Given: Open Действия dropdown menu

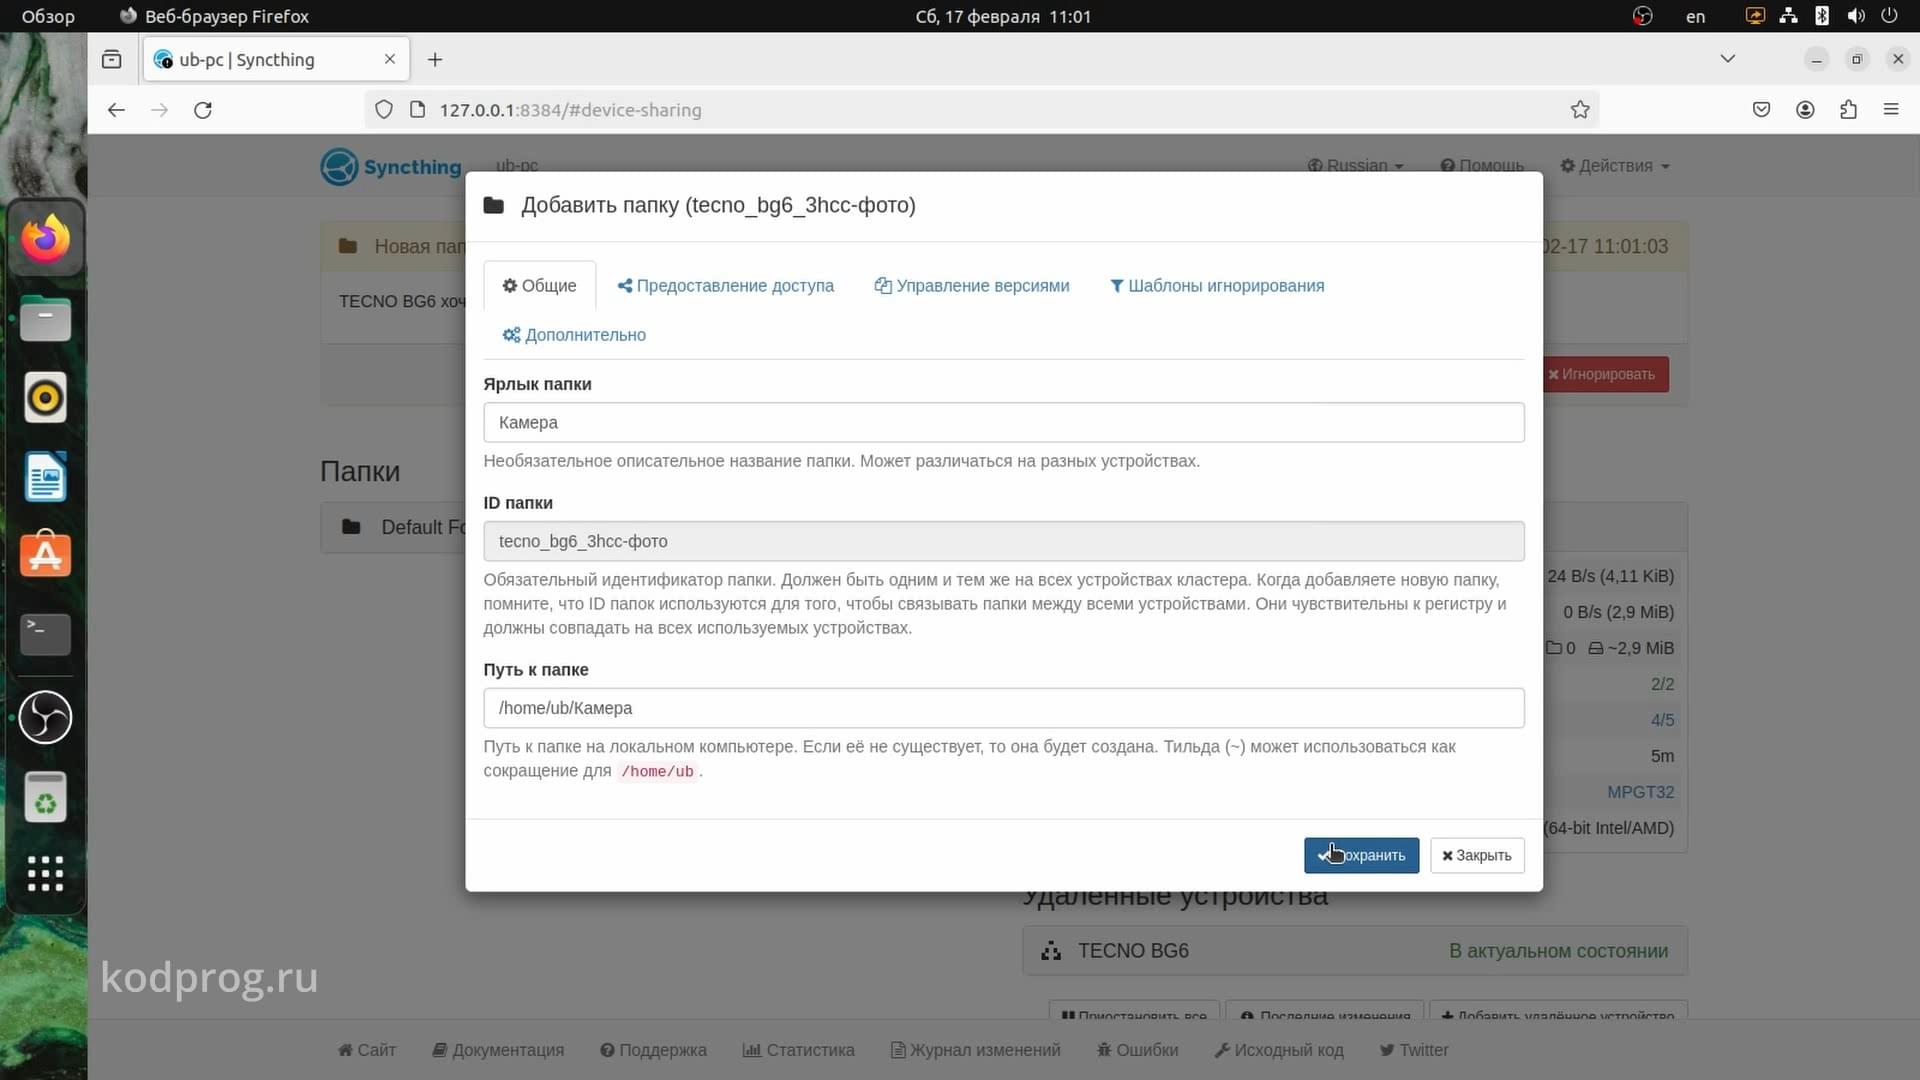Looking at the screenshot, I should pyautogui.click(x=1615, y=165).
